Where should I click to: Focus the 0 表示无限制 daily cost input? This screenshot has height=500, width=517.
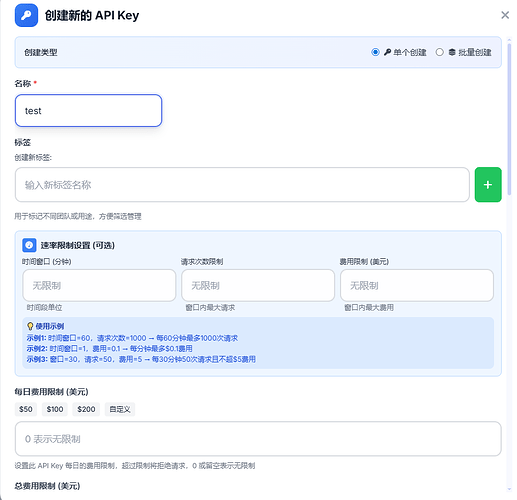pos(258,439)
